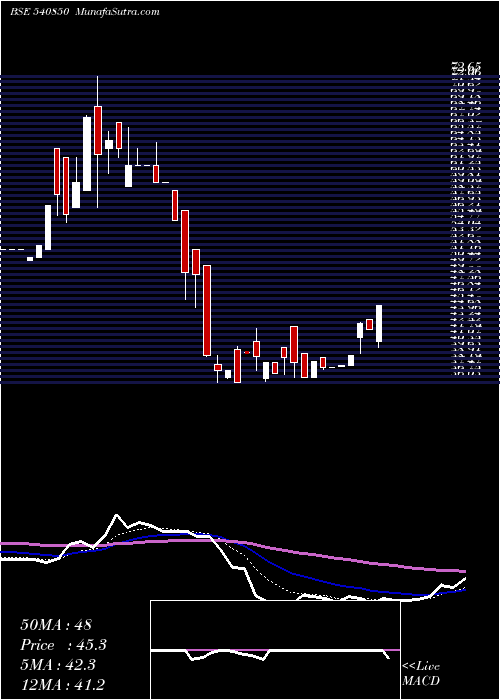Click the Price : 45.3 reading
This screenshot has height=700, width=500.
click(63, 645)
